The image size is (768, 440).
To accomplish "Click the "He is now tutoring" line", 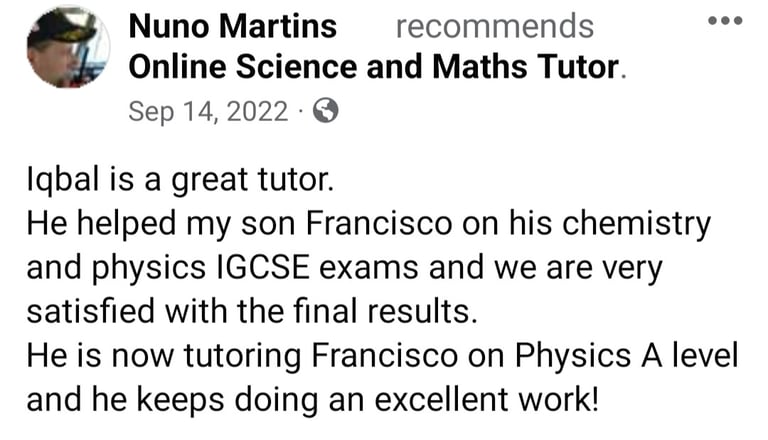I will [383, 355].
